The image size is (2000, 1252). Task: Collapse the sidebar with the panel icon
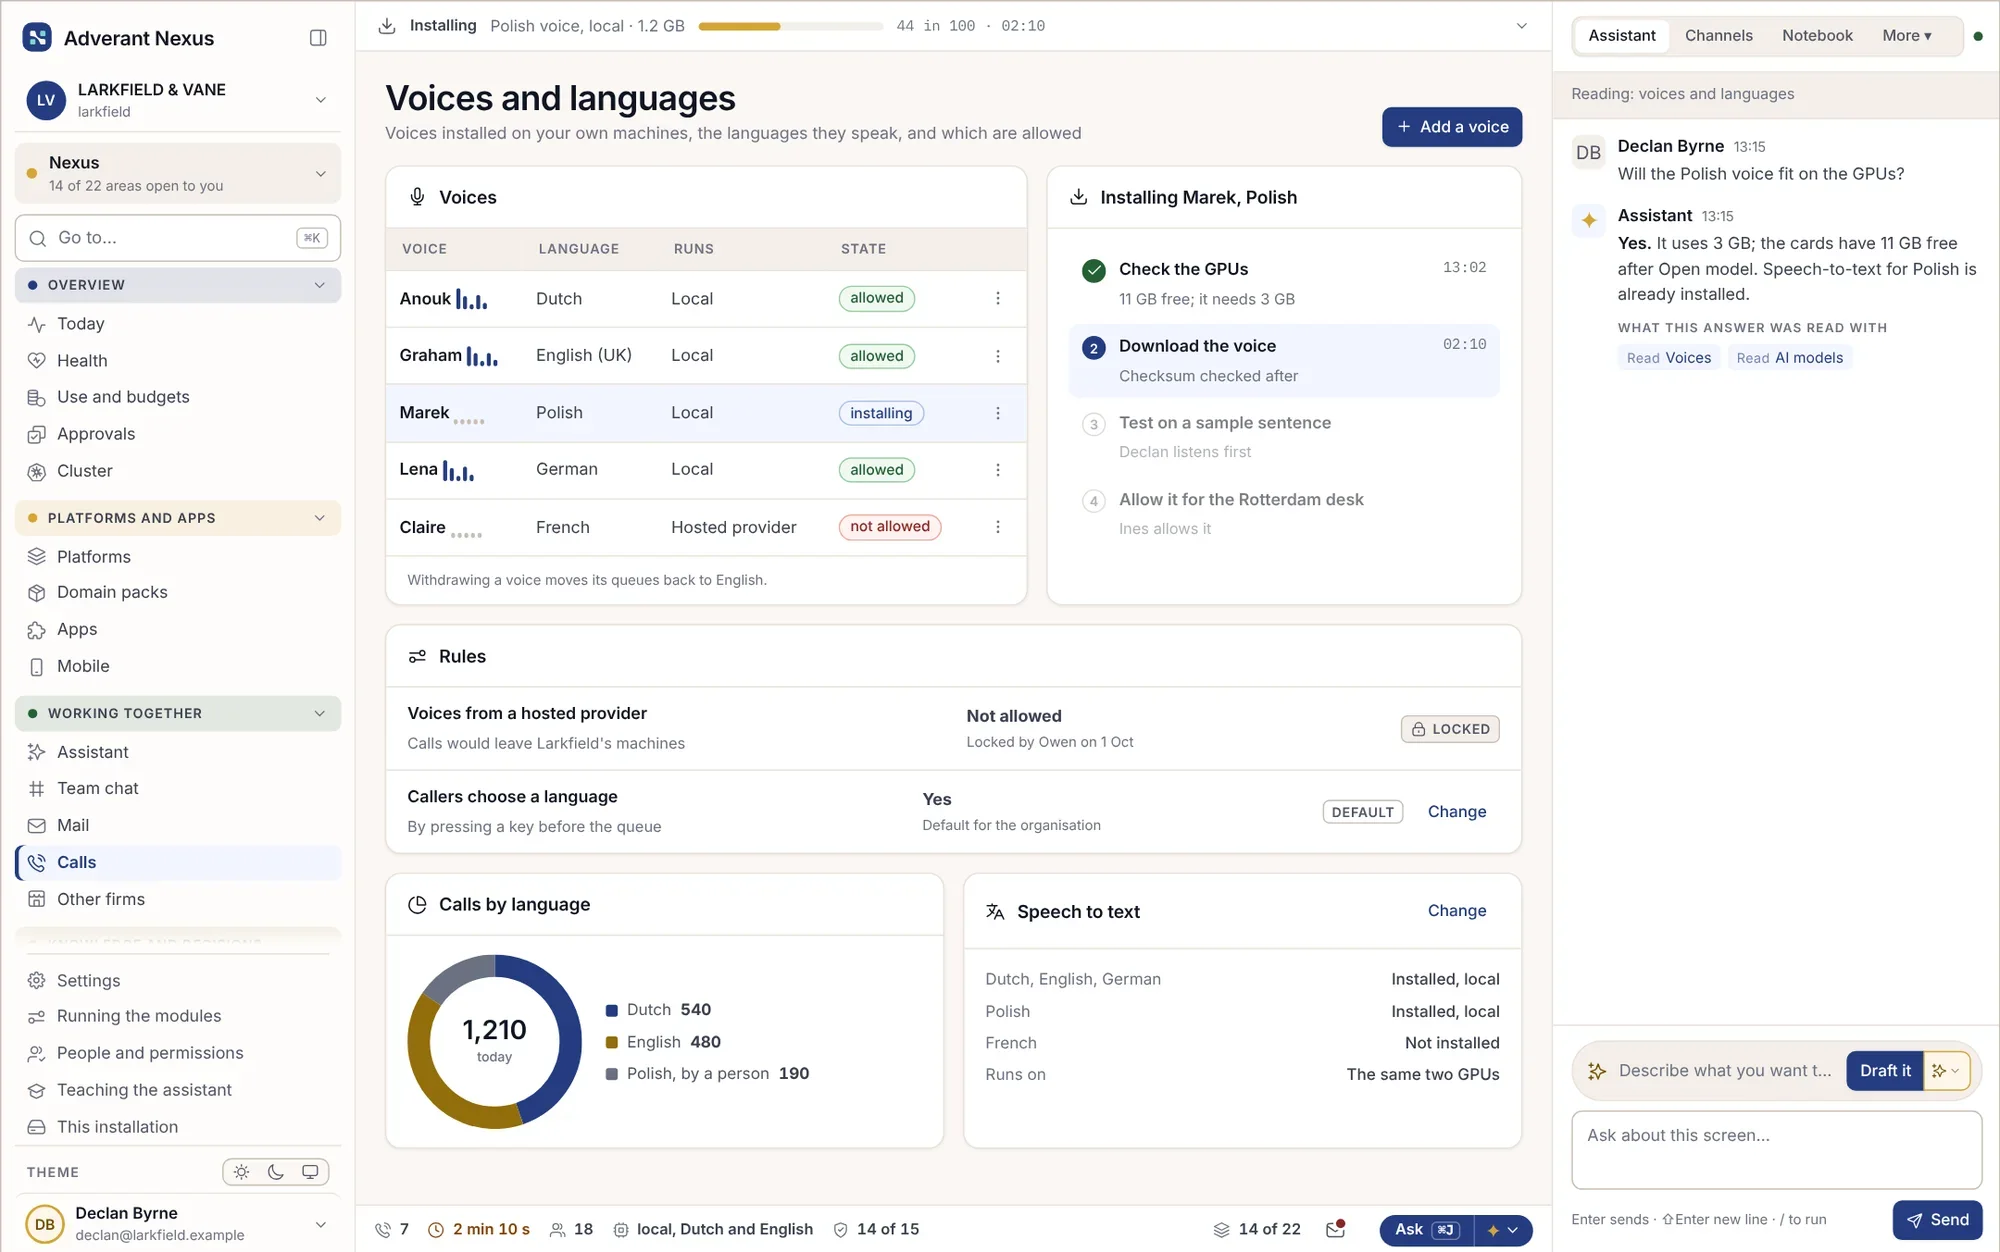(x=318, y=38)
